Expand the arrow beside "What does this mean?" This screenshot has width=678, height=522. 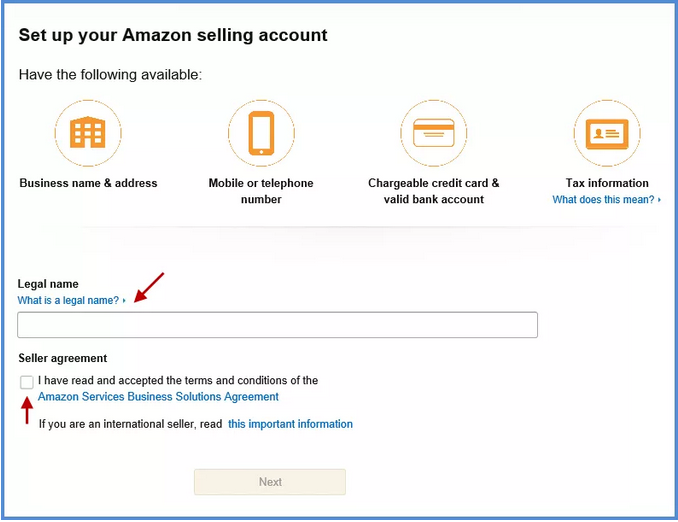coord(660,200)
